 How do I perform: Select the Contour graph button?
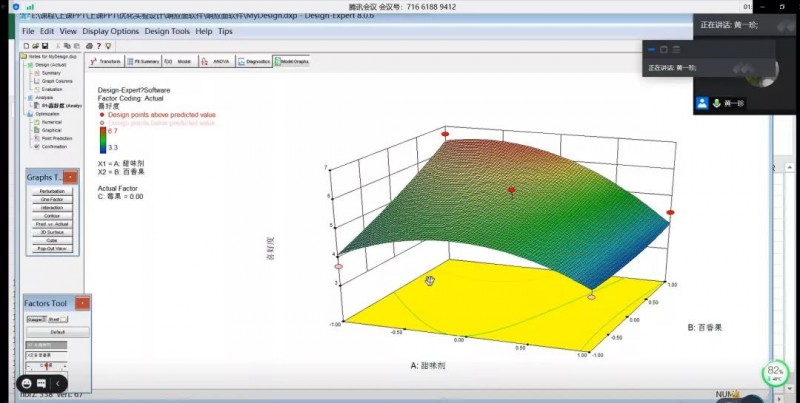[51, 215]
